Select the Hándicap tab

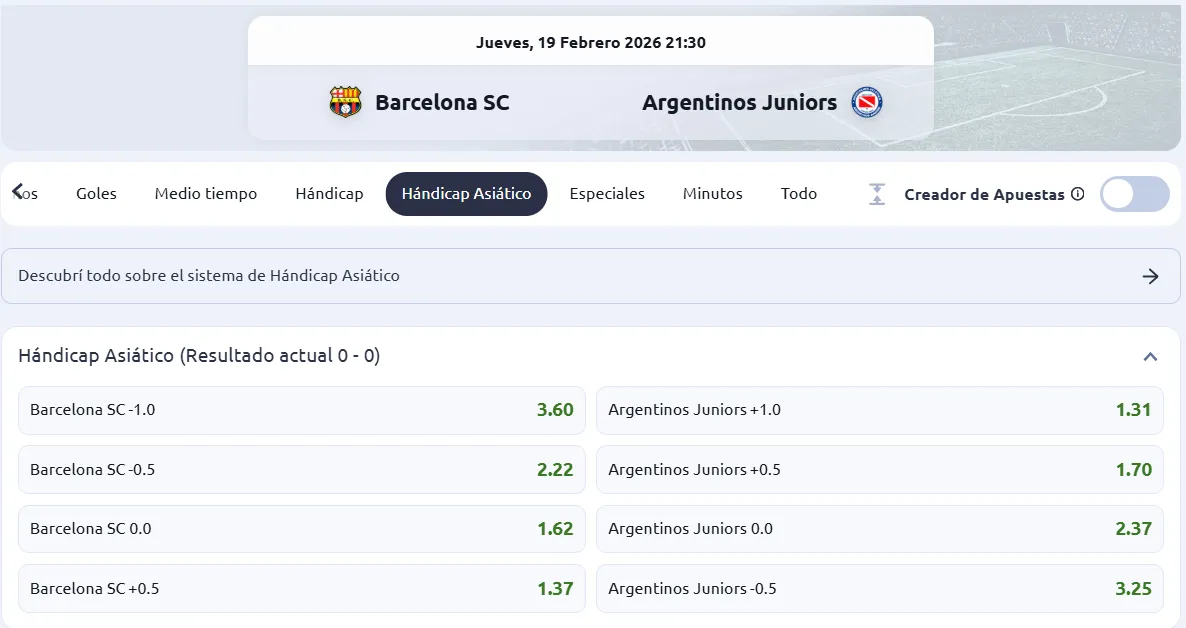click(x=329, y=194)
